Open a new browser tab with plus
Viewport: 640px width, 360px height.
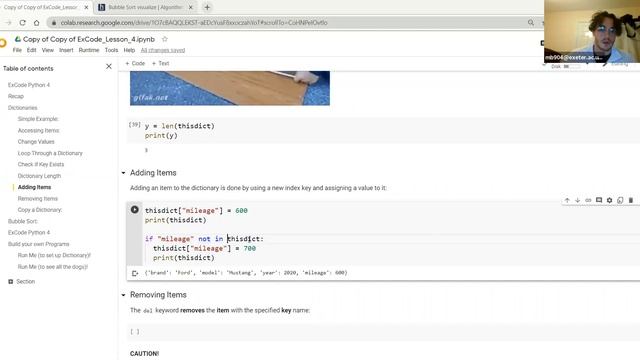pos(207,7)
